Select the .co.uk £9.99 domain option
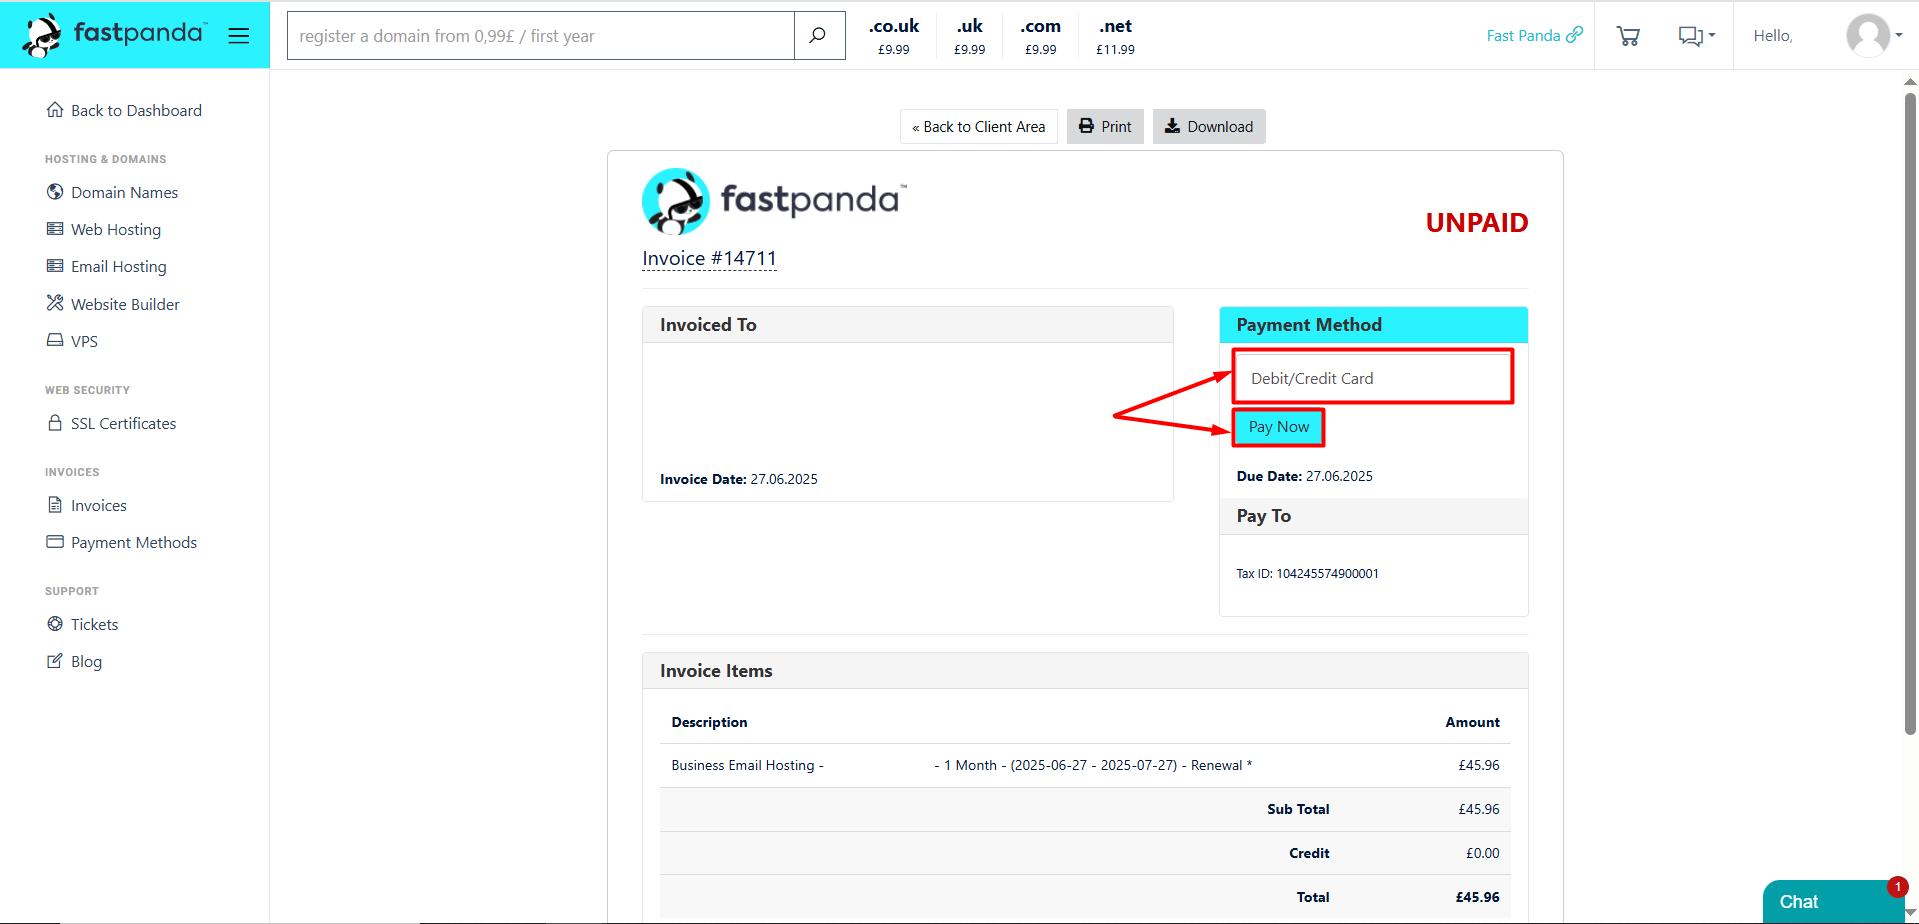Viewport: 1919px width, 924px height. click(894, 36)
